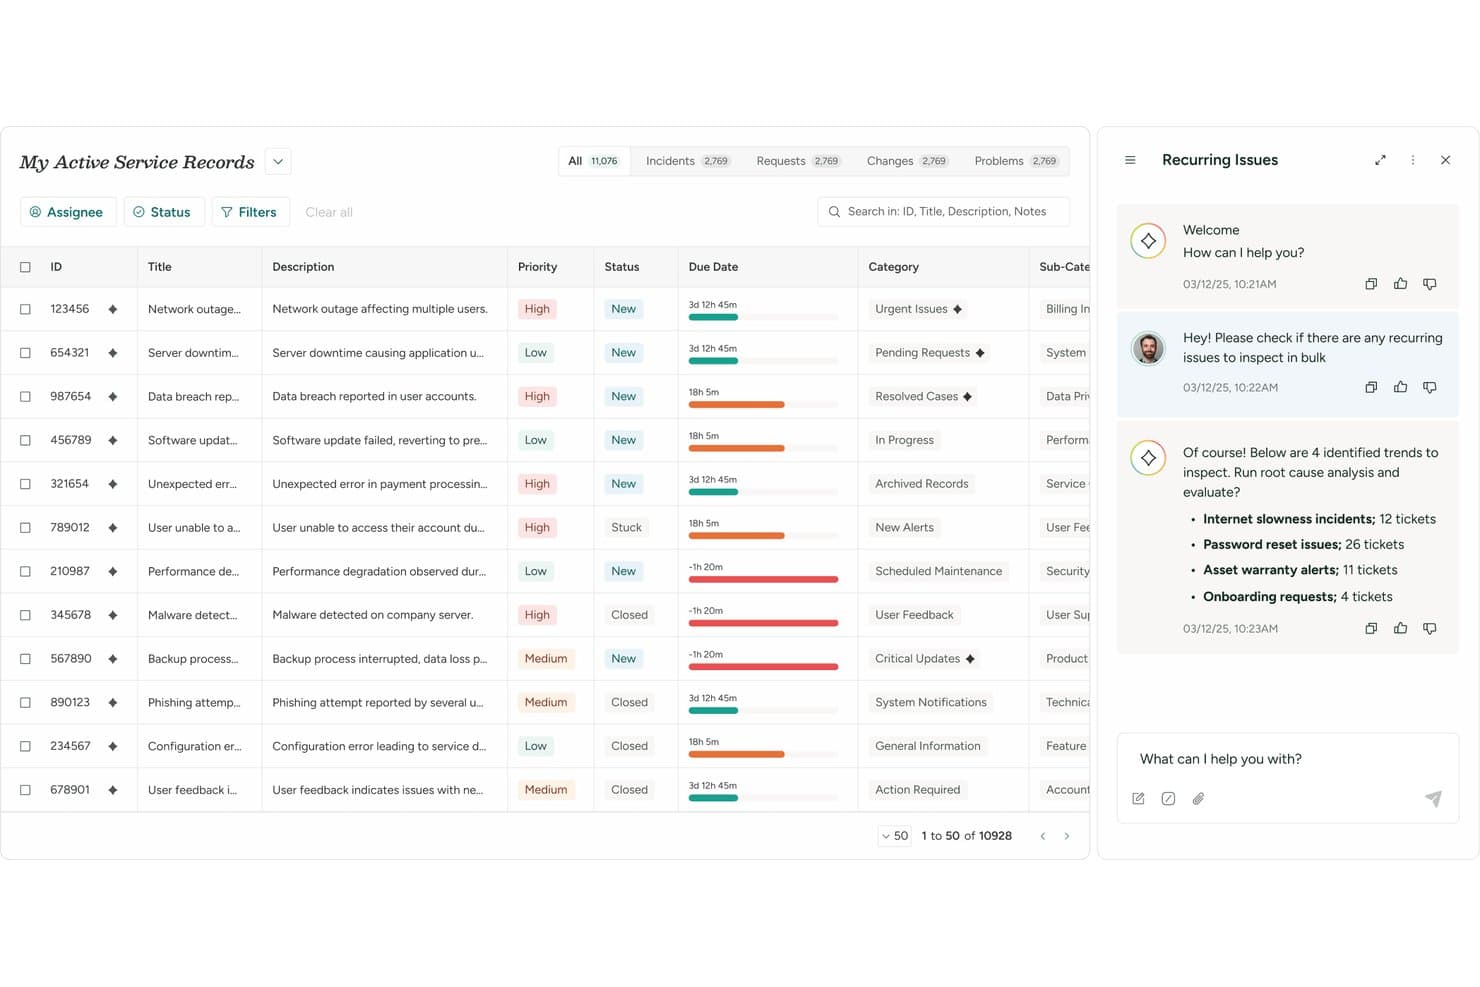Expand the My Active Service Records view dropdown
Image resolution: width=1480 pixels, height=987 pixels.
[278, 162]
